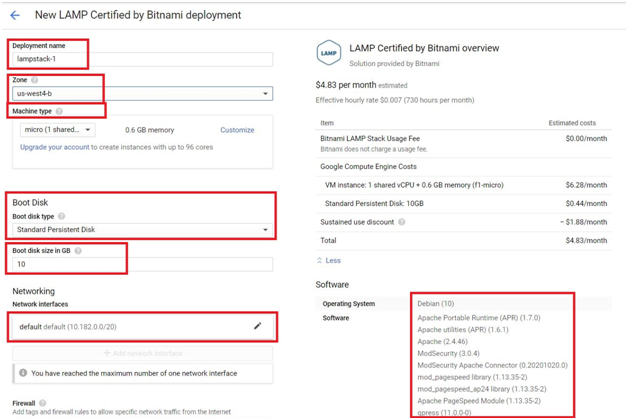
Task: Click the Add network interface button
Action: pyautogui.click(x=142, y=353)
